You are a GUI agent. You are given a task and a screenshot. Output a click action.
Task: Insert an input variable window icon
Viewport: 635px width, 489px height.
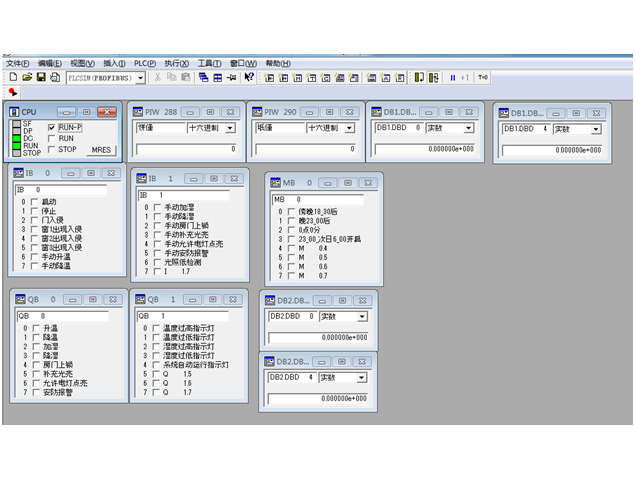point(269,77)
